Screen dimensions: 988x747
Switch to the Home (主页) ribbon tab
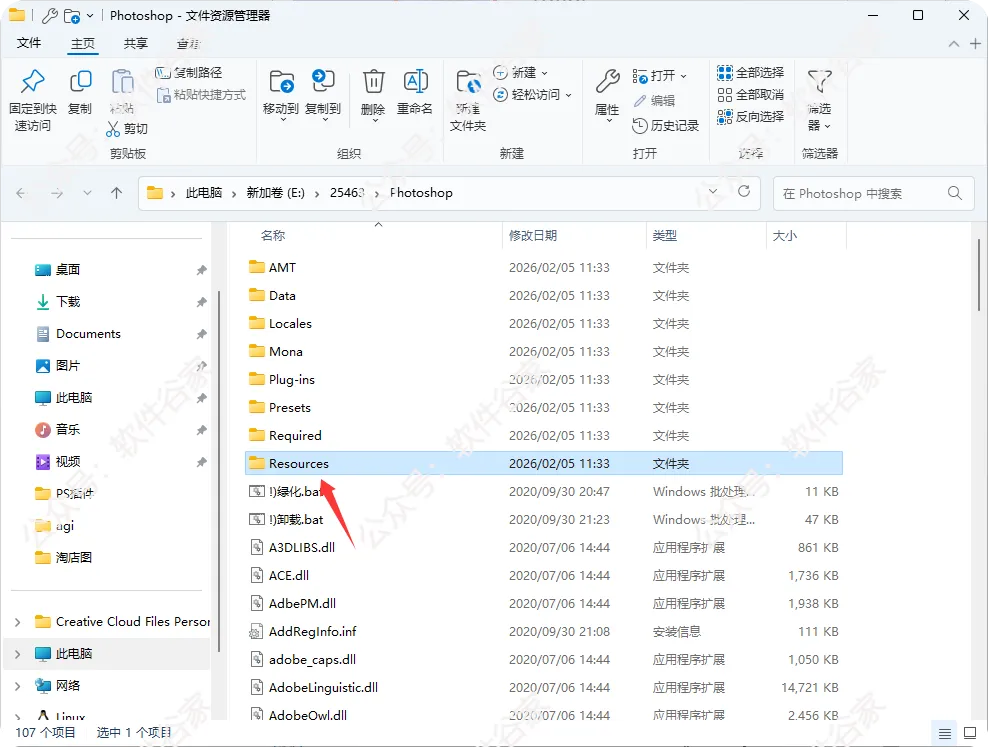point(83,43)
